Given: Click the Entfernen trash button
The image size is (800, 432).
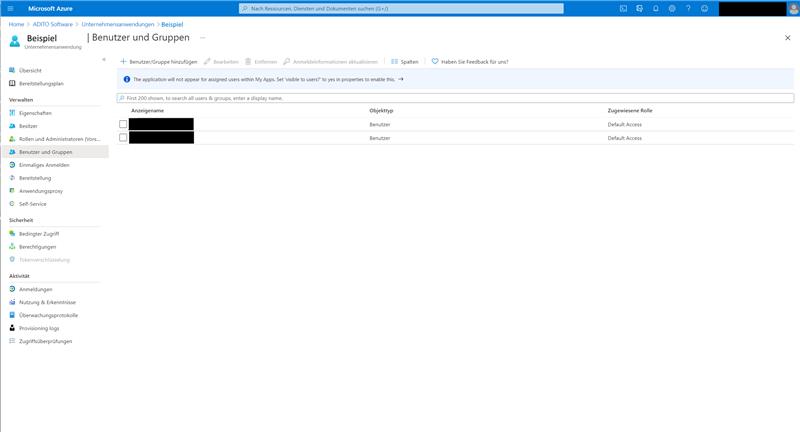Looking at the screenshot, I should [x=261, y=62].
